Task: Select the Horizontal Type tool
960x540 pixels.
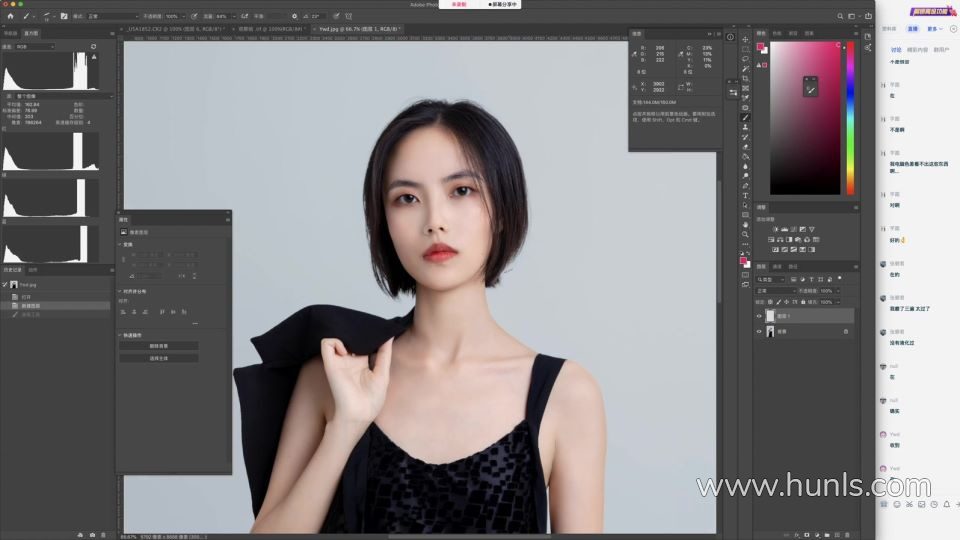Action: tap(745, 195)
